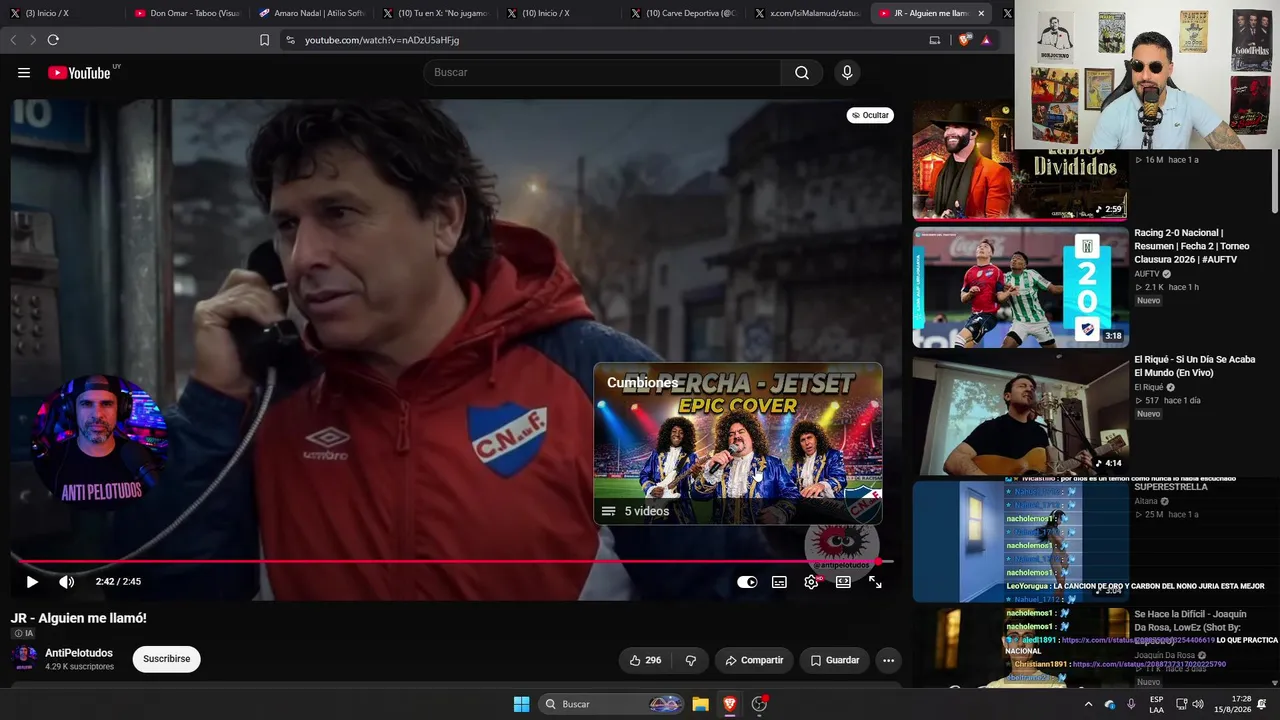The image size is (1280, 720).
Task: Switch to the x.com/IsiMalamud tab
Action: click(808, 13)
